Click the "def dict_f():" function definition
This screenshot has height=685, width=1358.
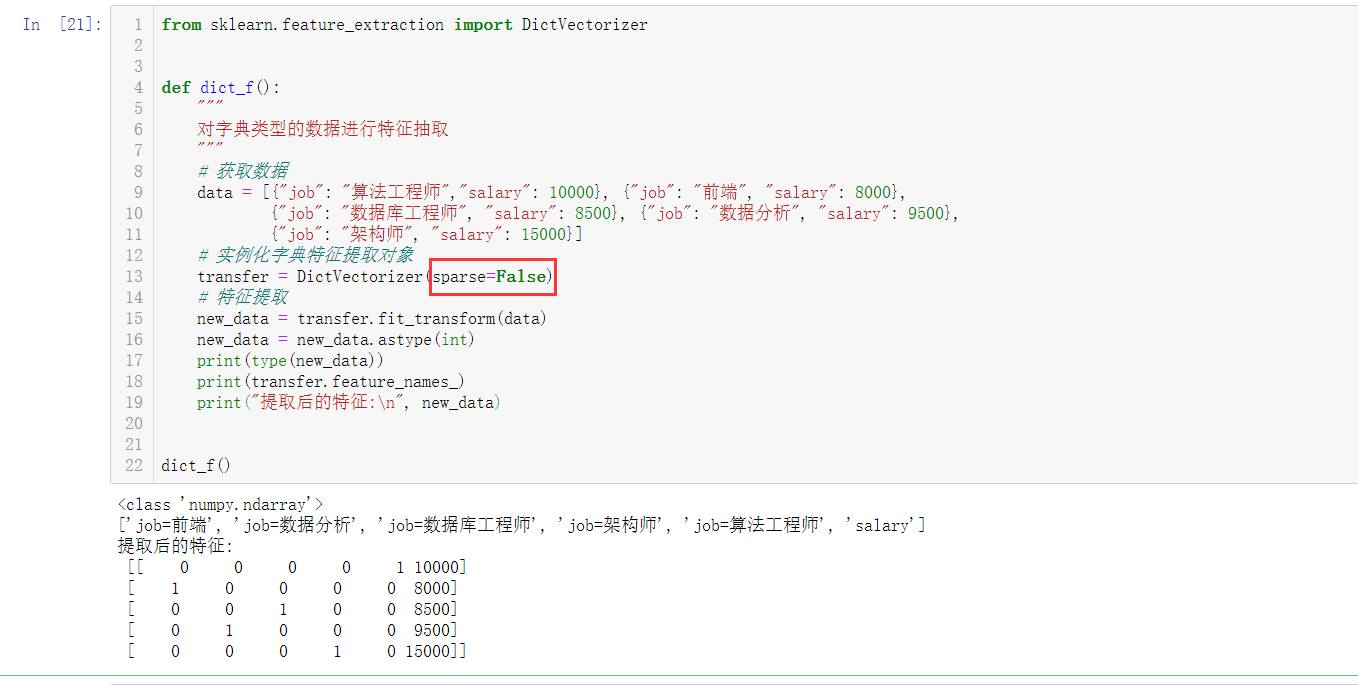[x=214, y=87]
